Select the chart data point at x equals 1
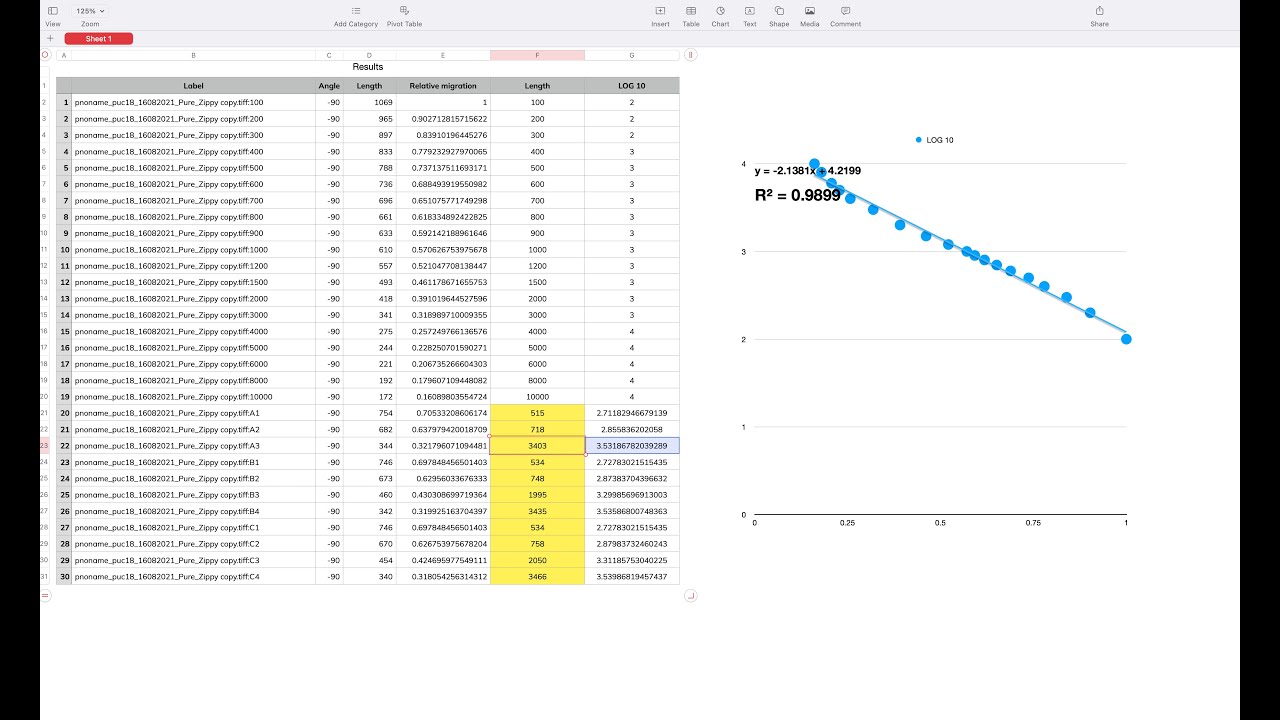This screenshot has height=720, width=1280. pyautogui.click(x=1126, y=339)
